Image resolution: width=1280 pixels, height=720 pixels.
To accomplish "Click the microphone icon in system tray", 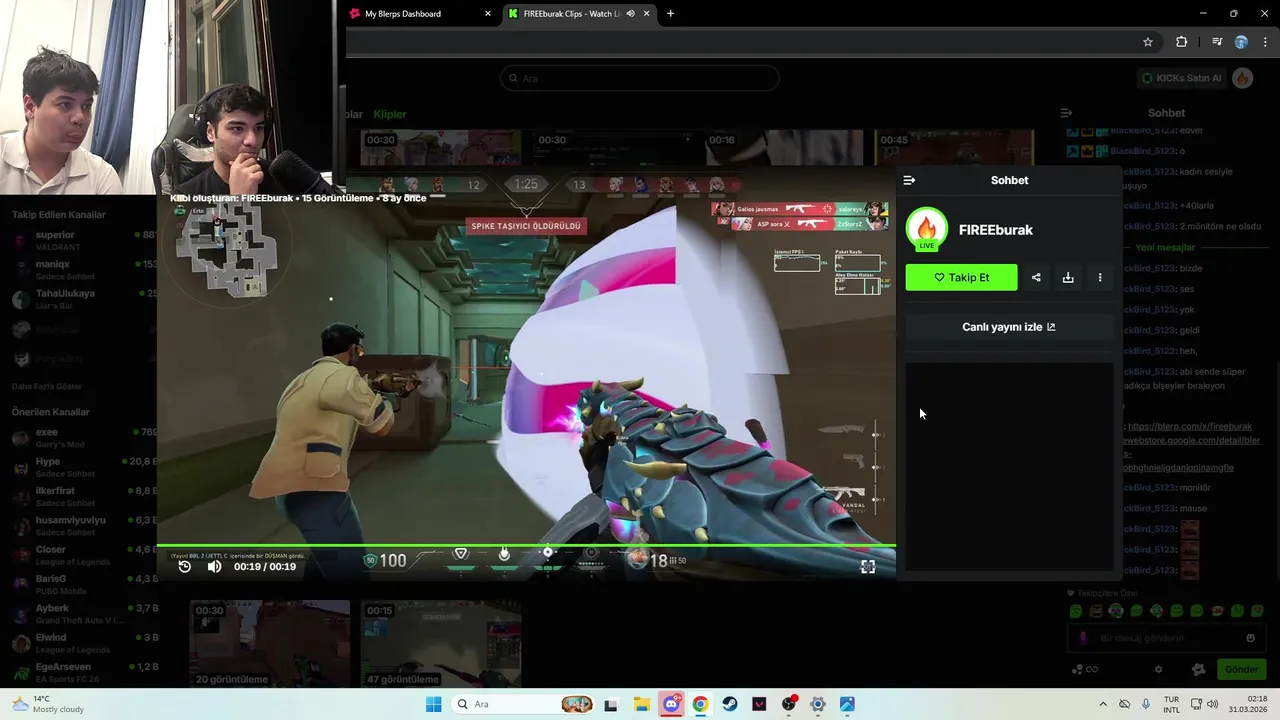I will 1146,704.
